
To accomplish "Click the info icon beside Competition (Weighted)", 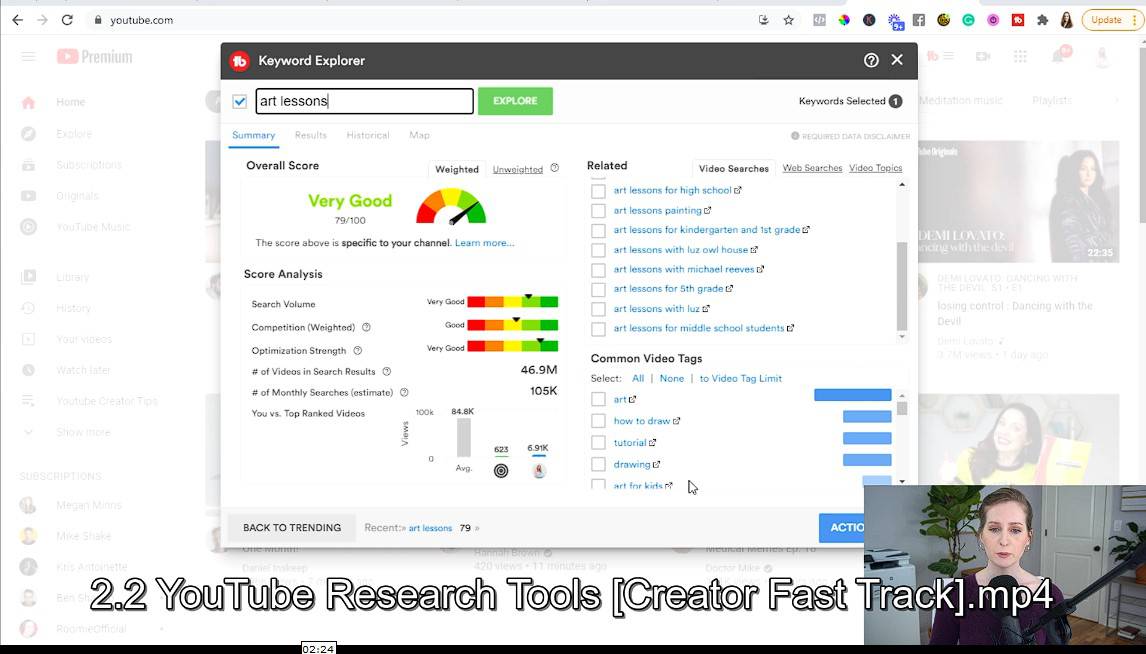I will click(366, 327).
